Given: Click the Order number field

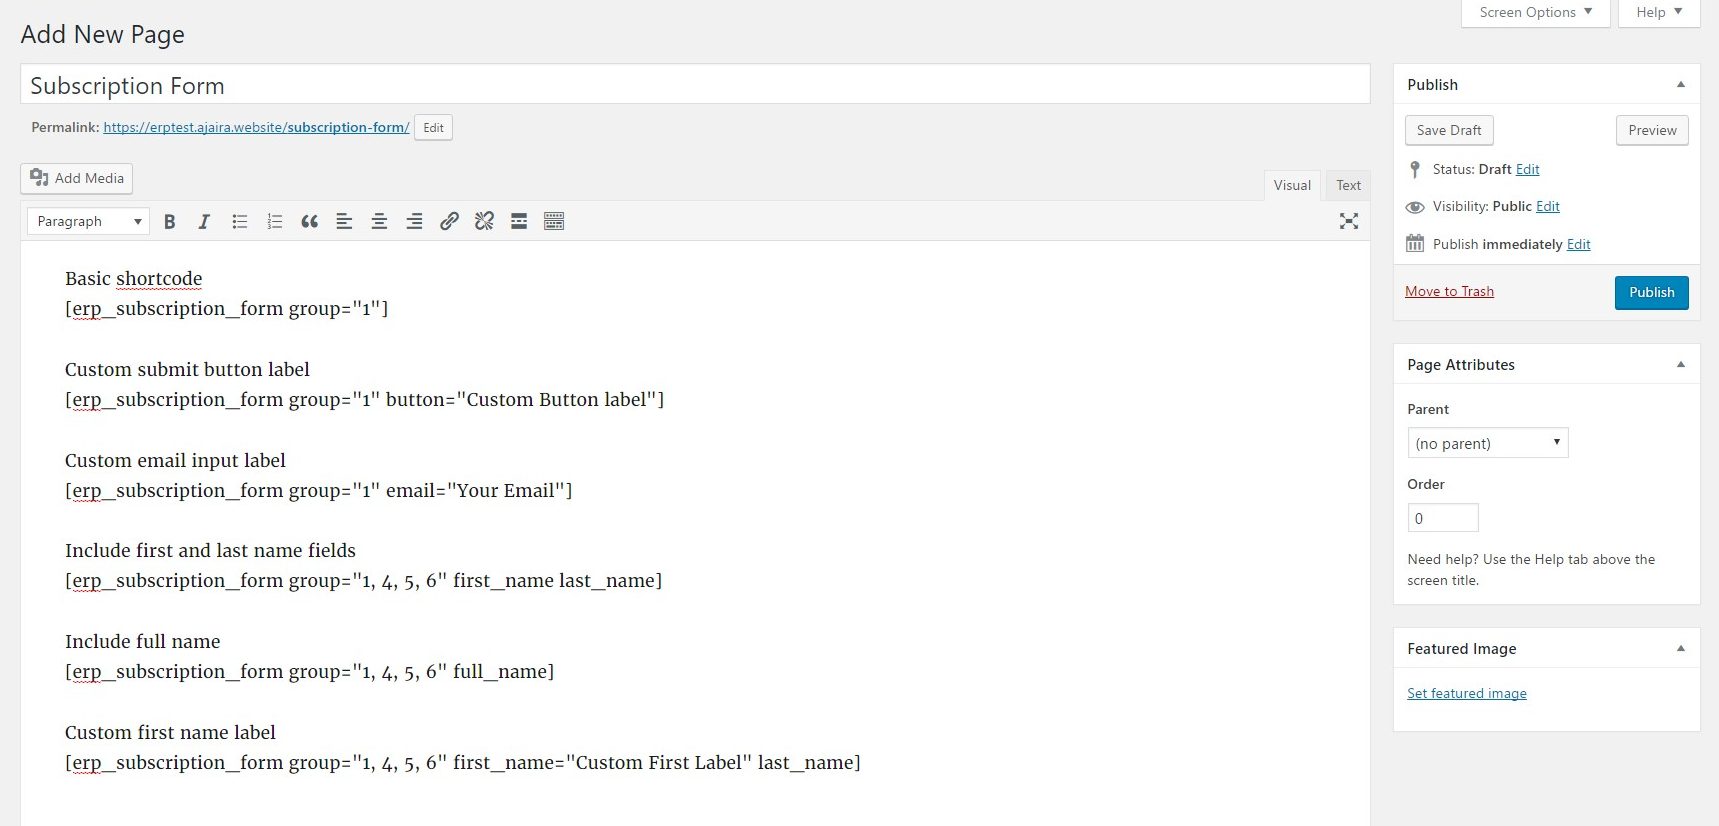Looking at the screenshot, I should [x=1442, y=518].
